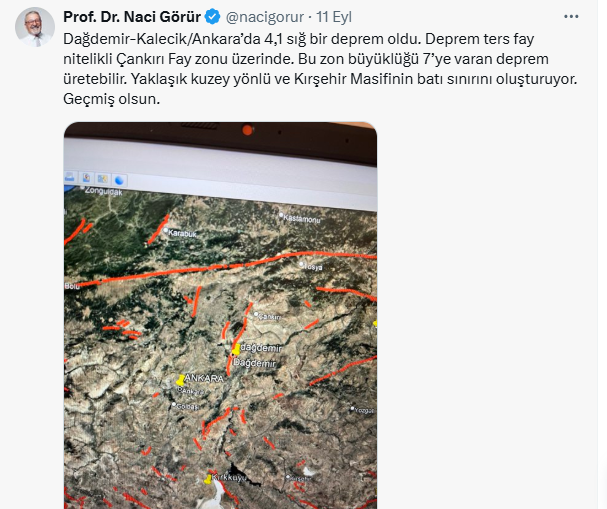Click the blue verified badge
This screenshot has height=509, width=607.
coord(212,17)
